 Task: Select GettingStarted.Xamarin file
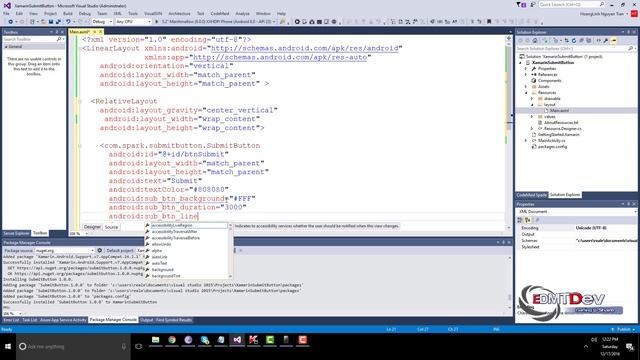pyautogui.click(x=558, y=134)
